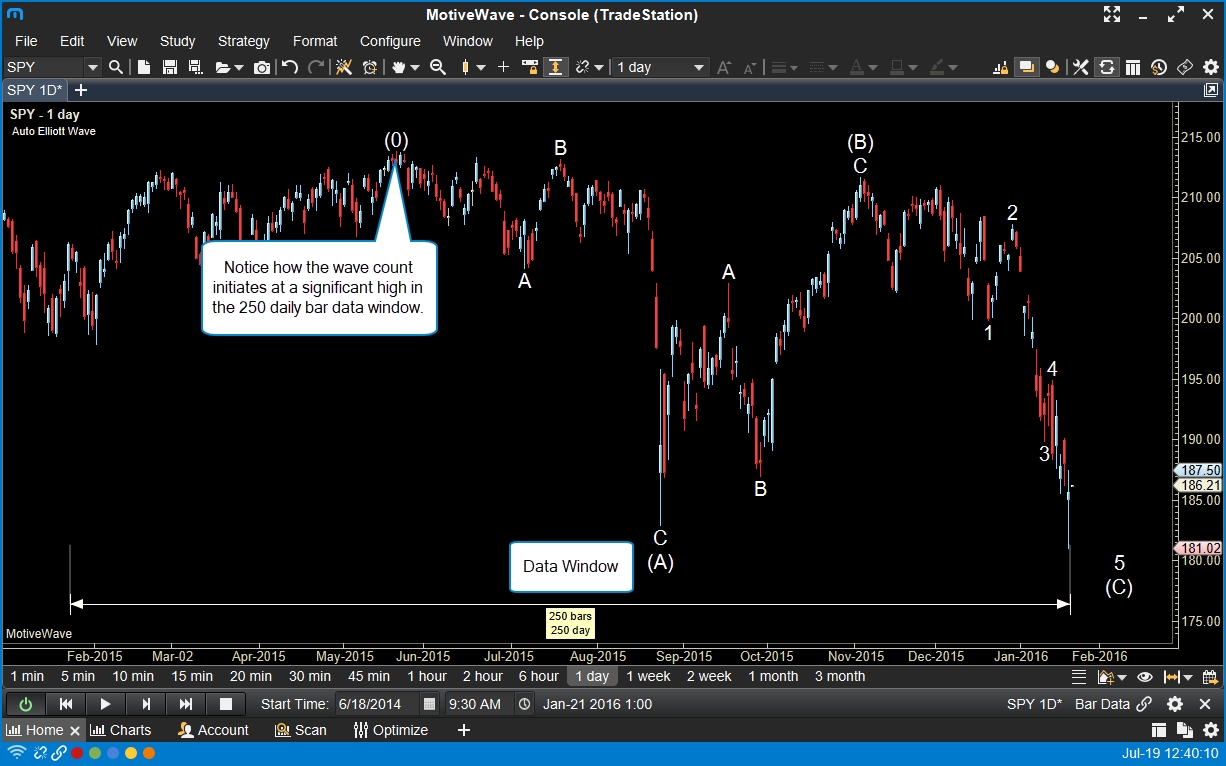
Task: Open the alarm clock alerts icon
Action: [370, 67]
